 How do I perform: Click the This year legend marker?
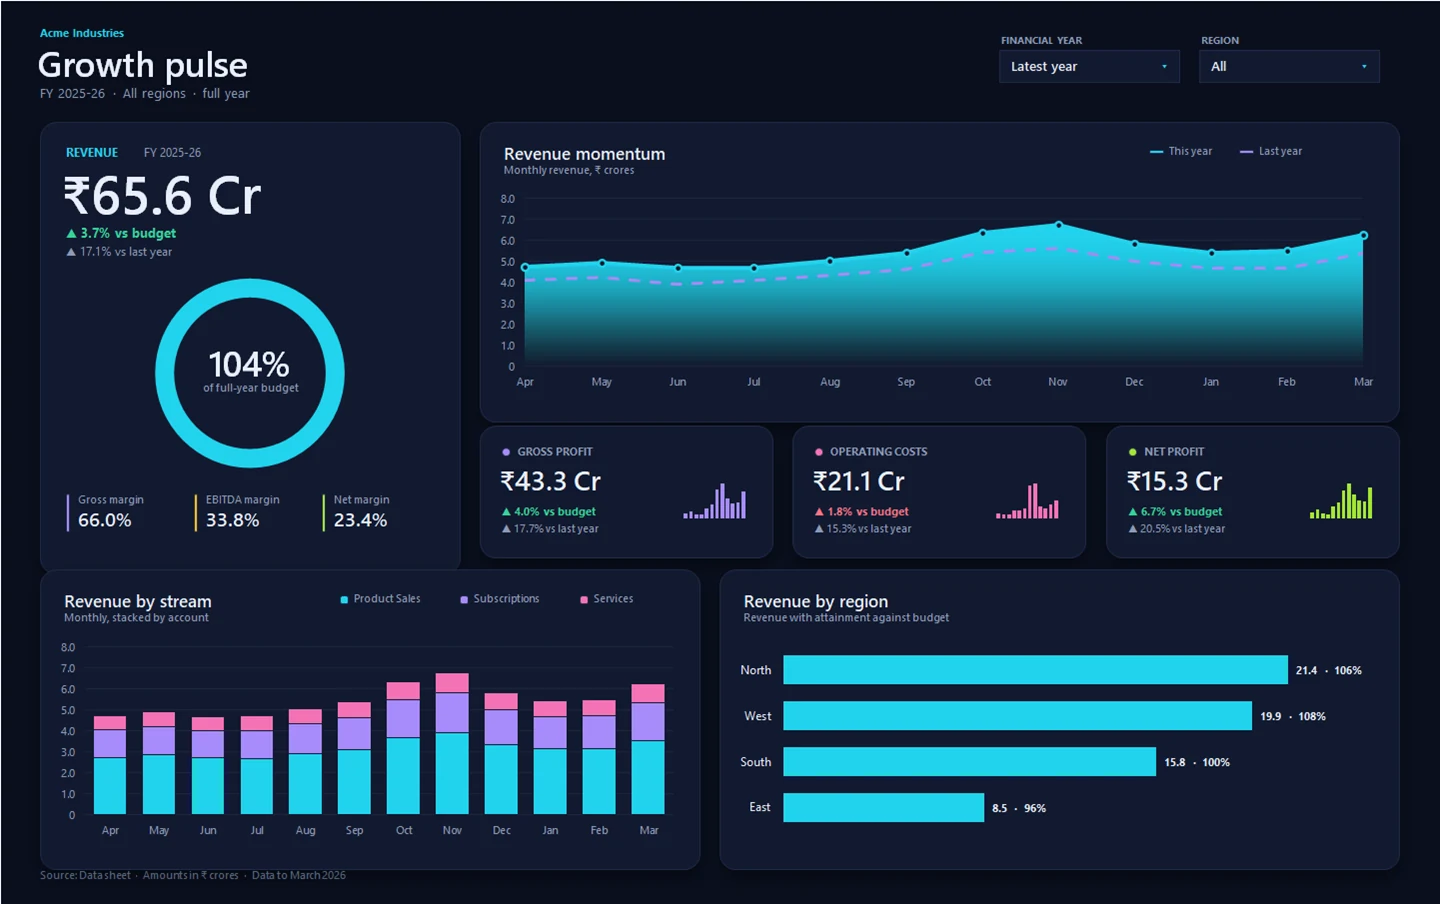(1157, 152)
